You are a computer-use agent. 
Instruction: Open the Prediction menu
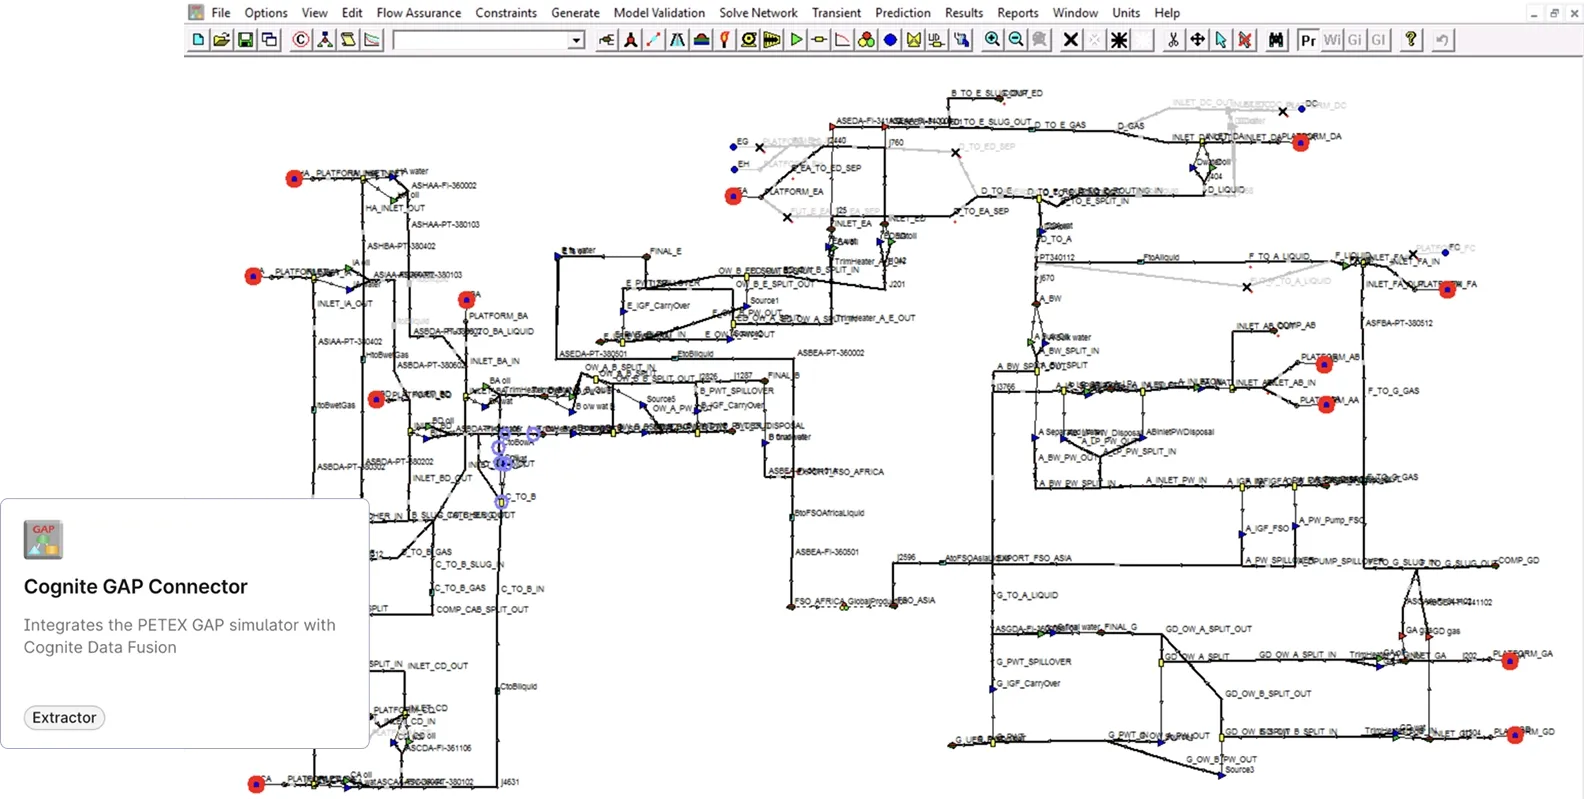[903, 13]
